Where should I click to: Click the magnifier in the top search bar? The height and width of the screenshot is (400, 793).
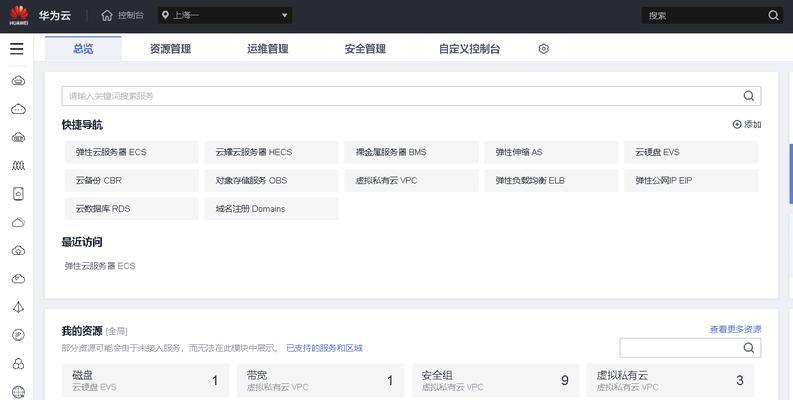773,15
